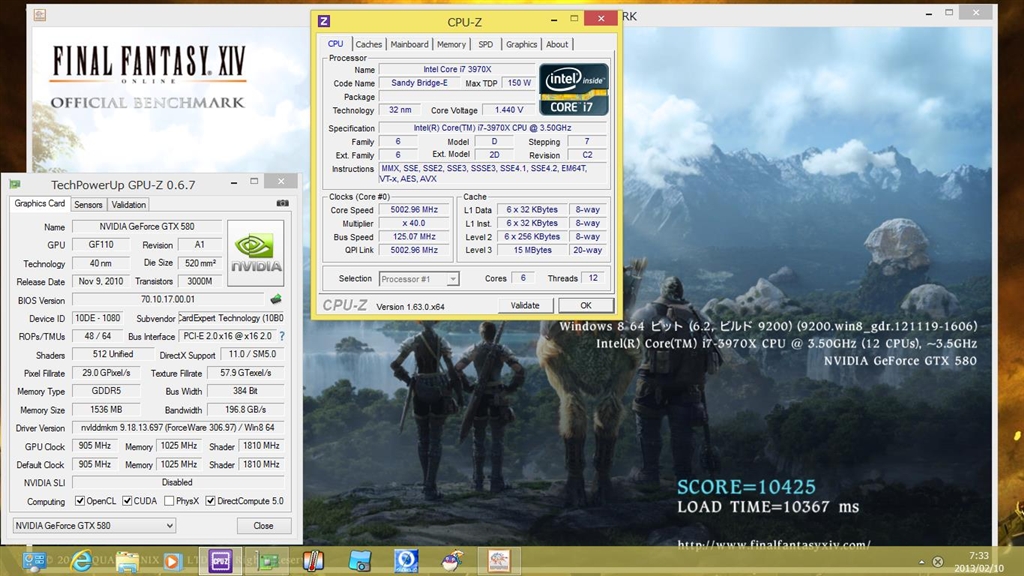
Task: Open the taskbar clock showing 7:33
Action: click(x=978, y=562)
